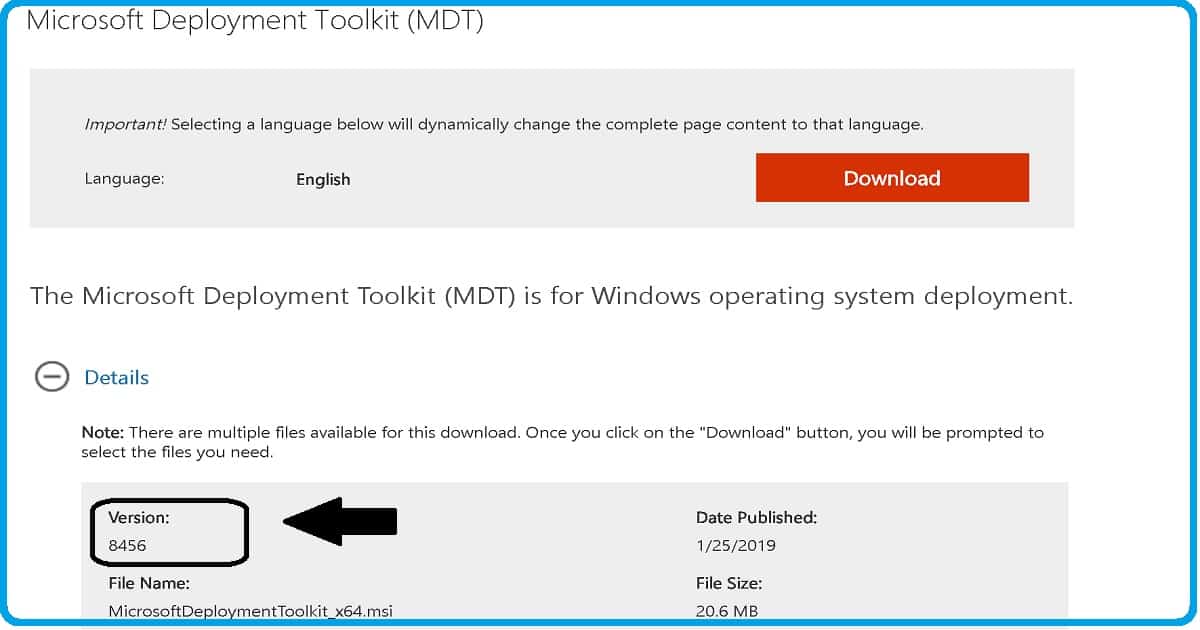Click the red Download button

click(892, 178)
